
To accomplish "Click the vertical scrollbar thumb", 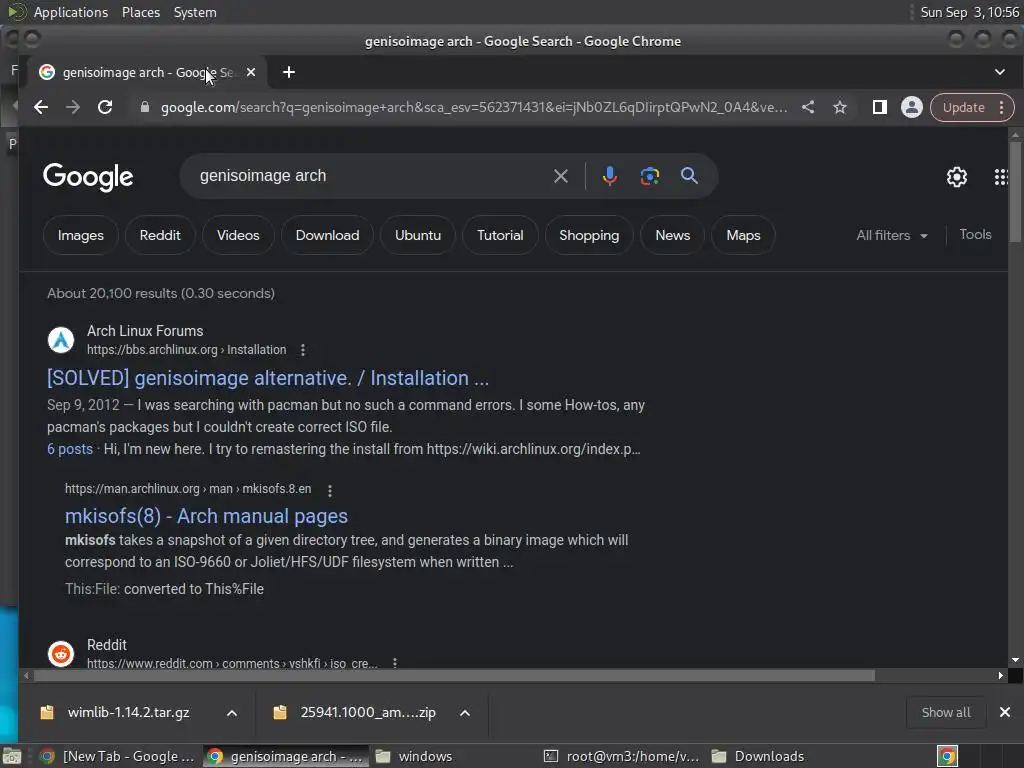I will click(1015, 191).
